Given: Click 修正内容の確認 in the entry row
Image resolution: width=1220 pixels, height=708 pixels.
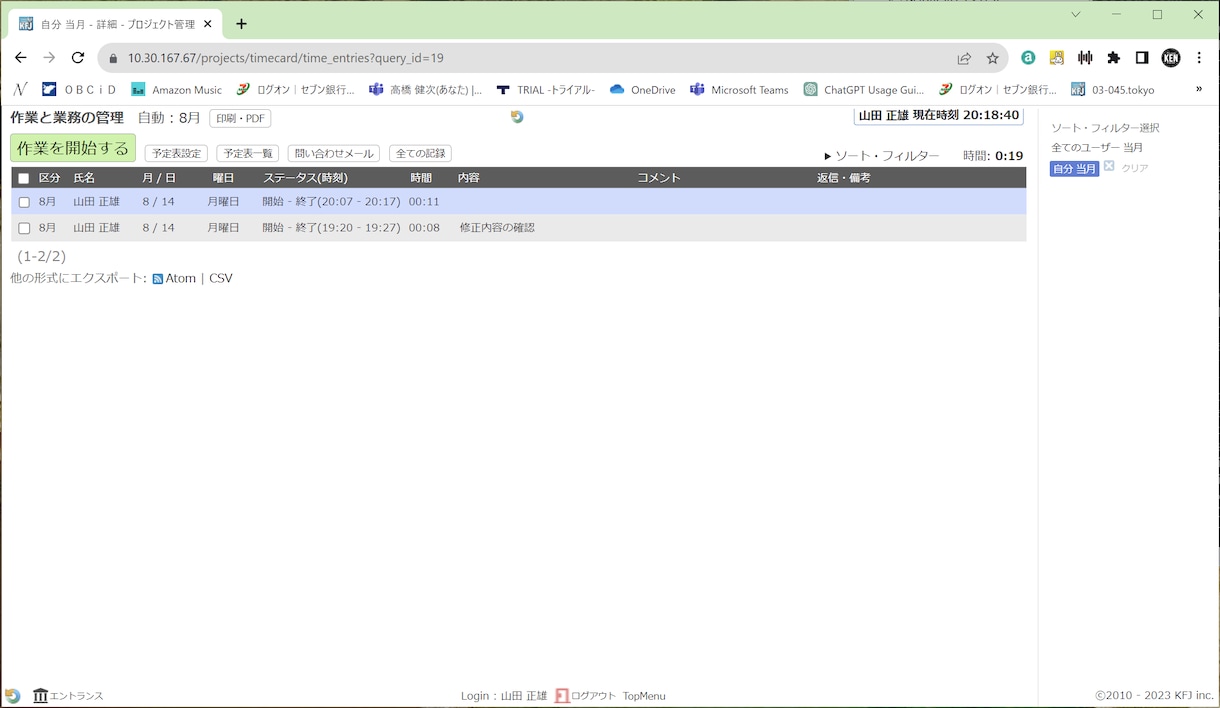Looking at the screenshot, I should tap(497, 228).
